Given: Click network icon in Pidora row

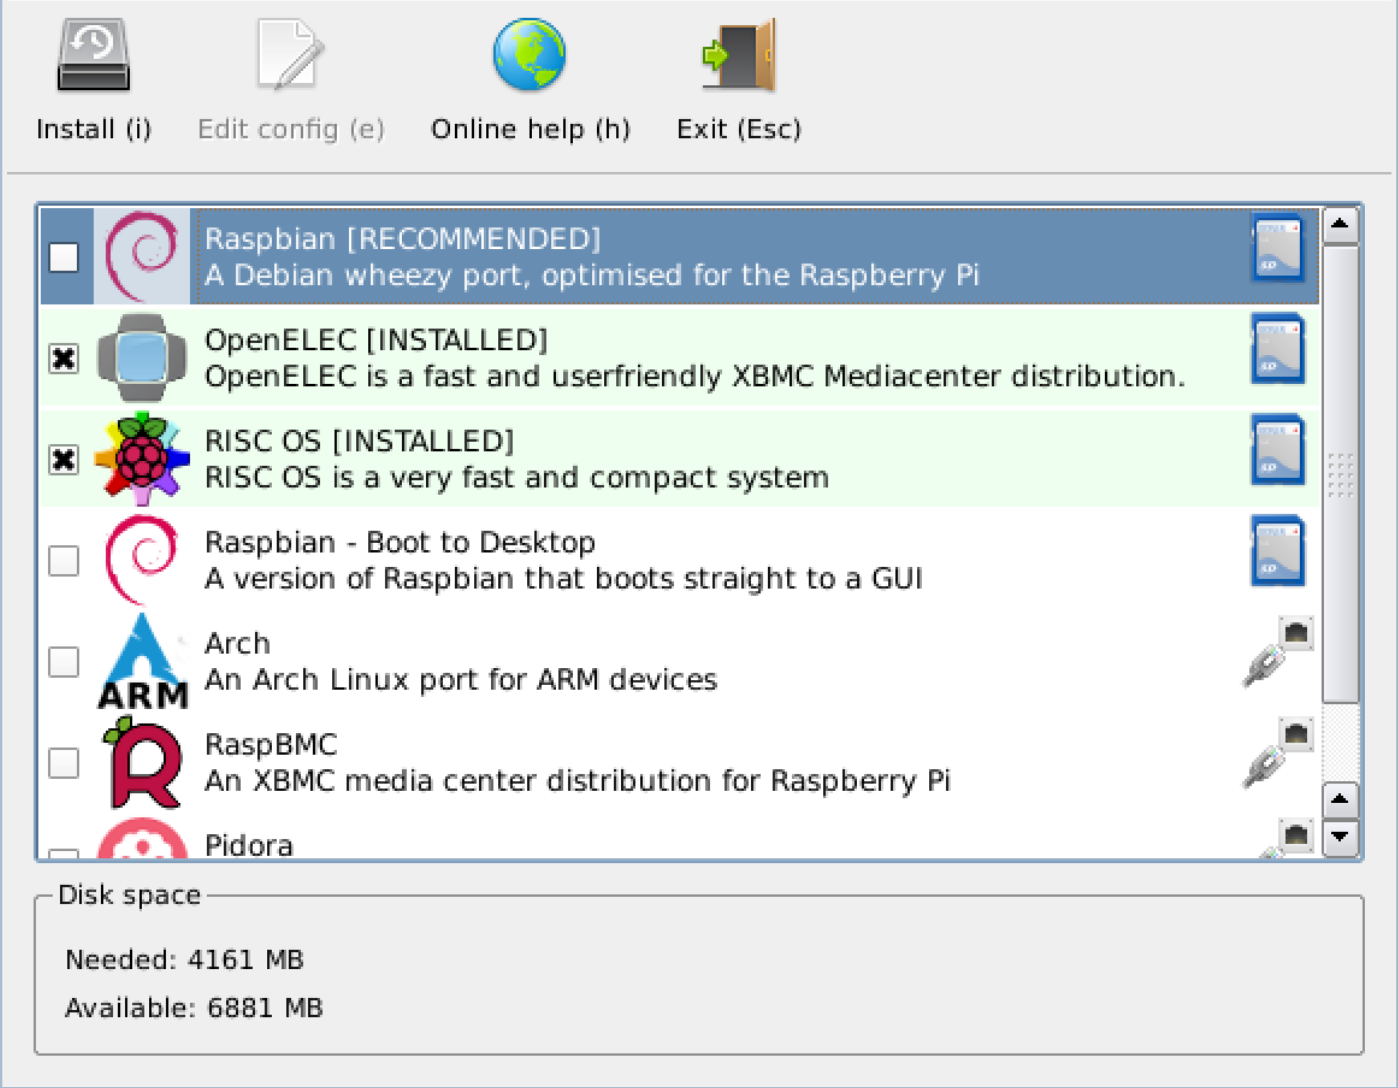Looking at the screenshot, I should [1288, 838].
